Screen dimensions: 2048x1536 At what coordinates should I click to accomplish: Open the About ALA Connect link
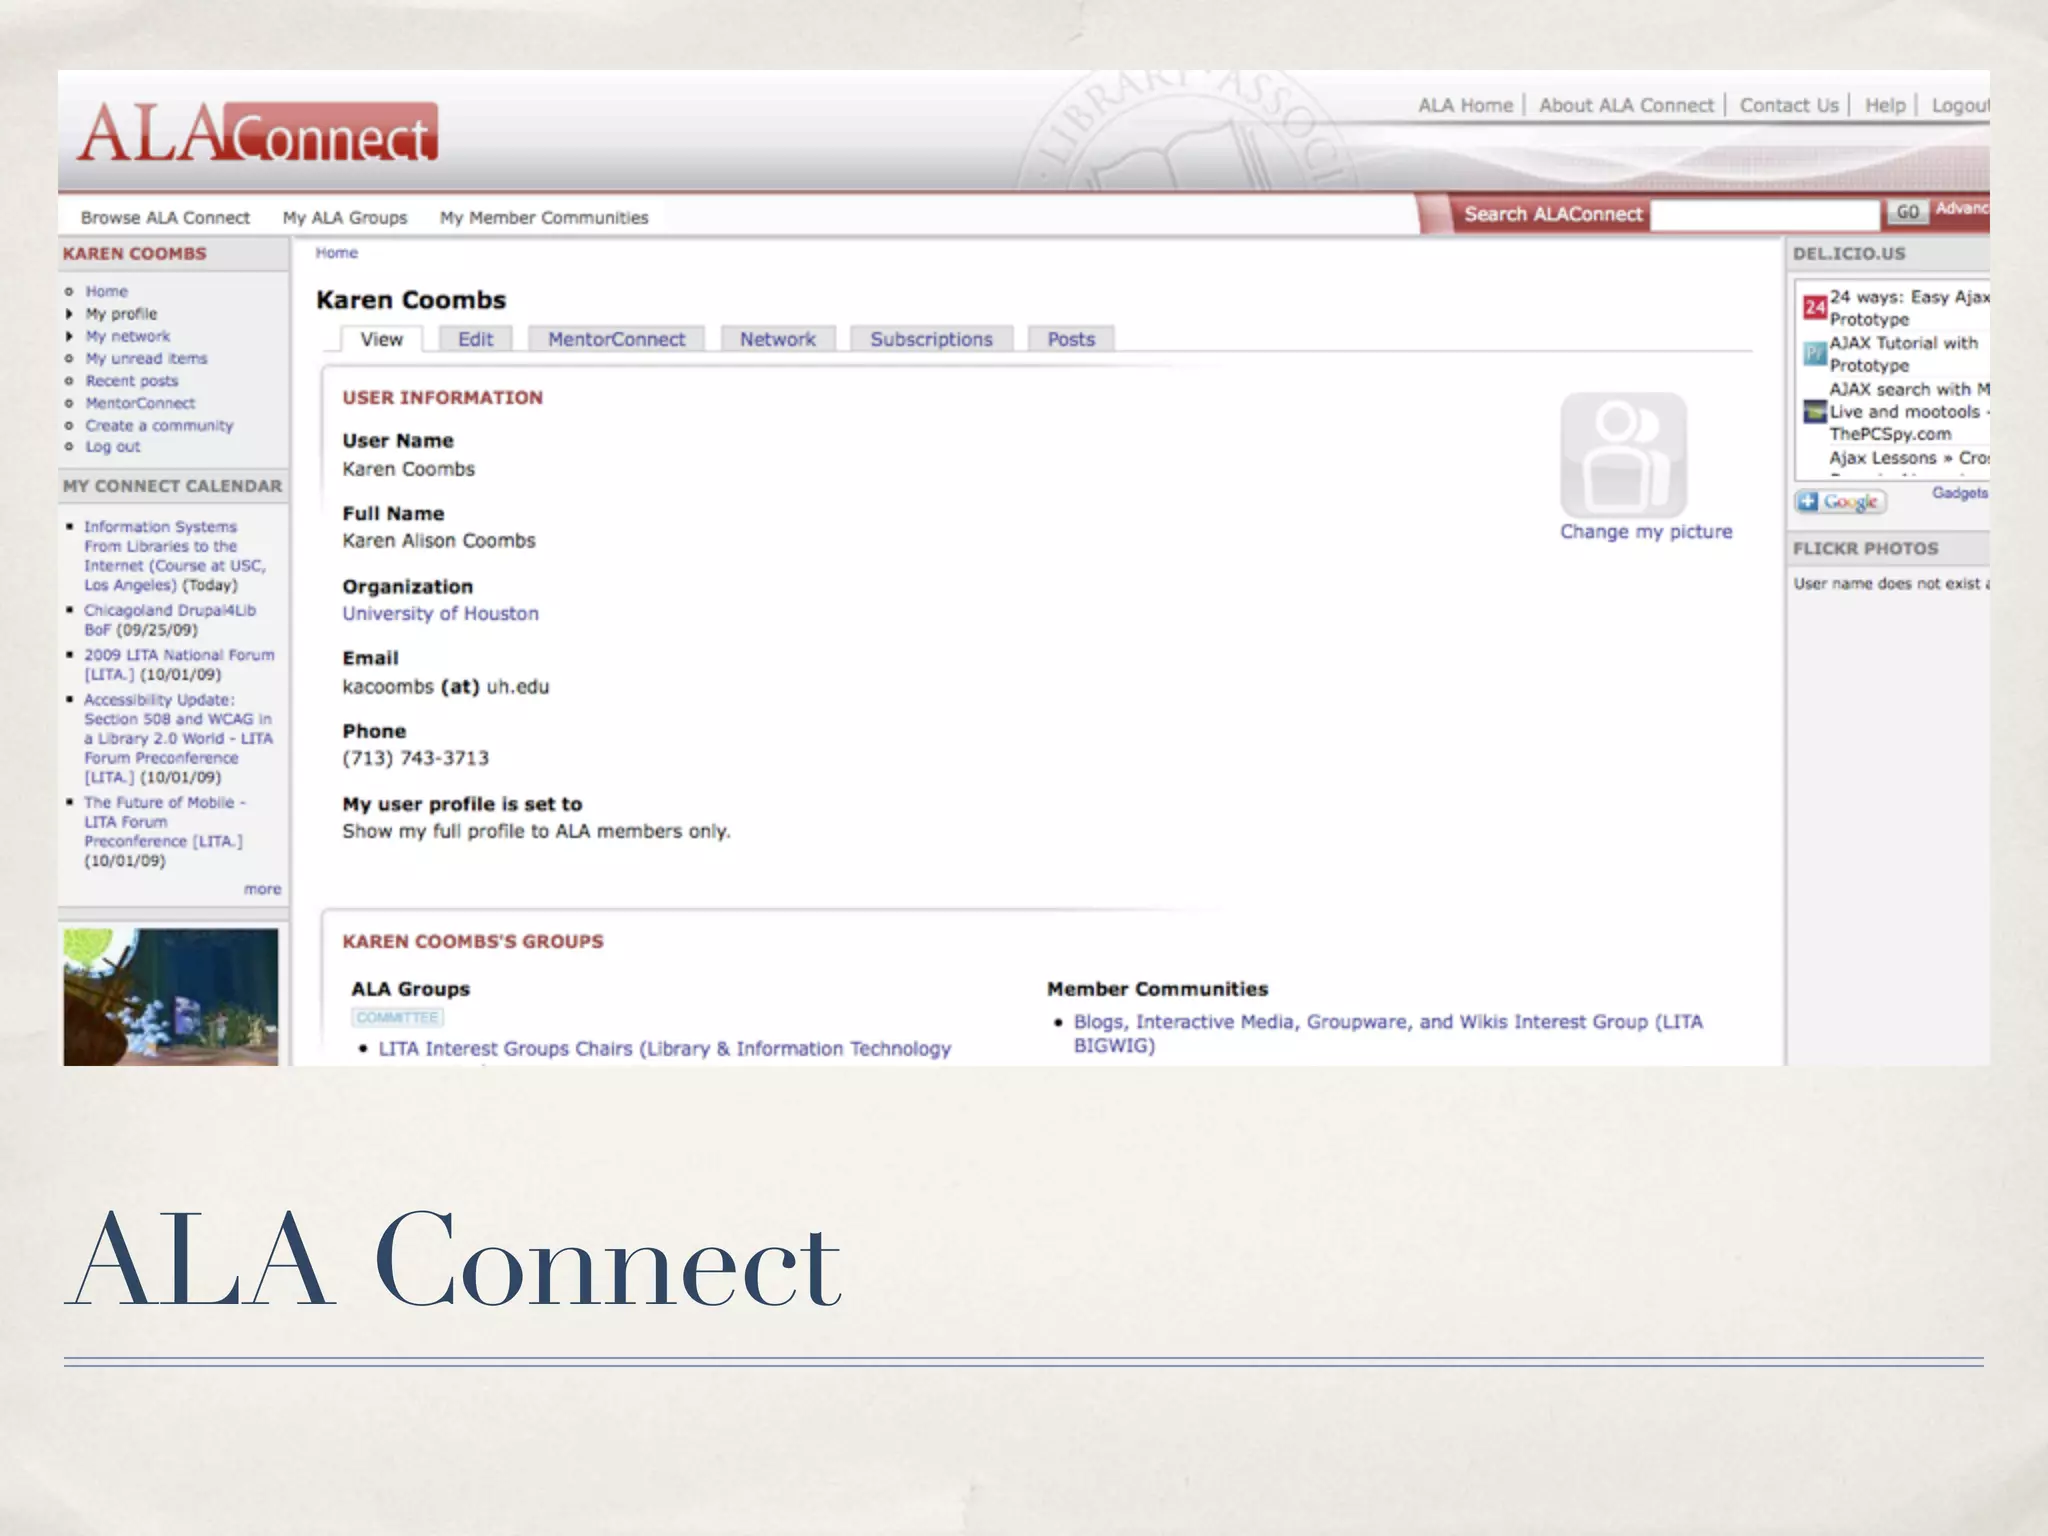1626,105
